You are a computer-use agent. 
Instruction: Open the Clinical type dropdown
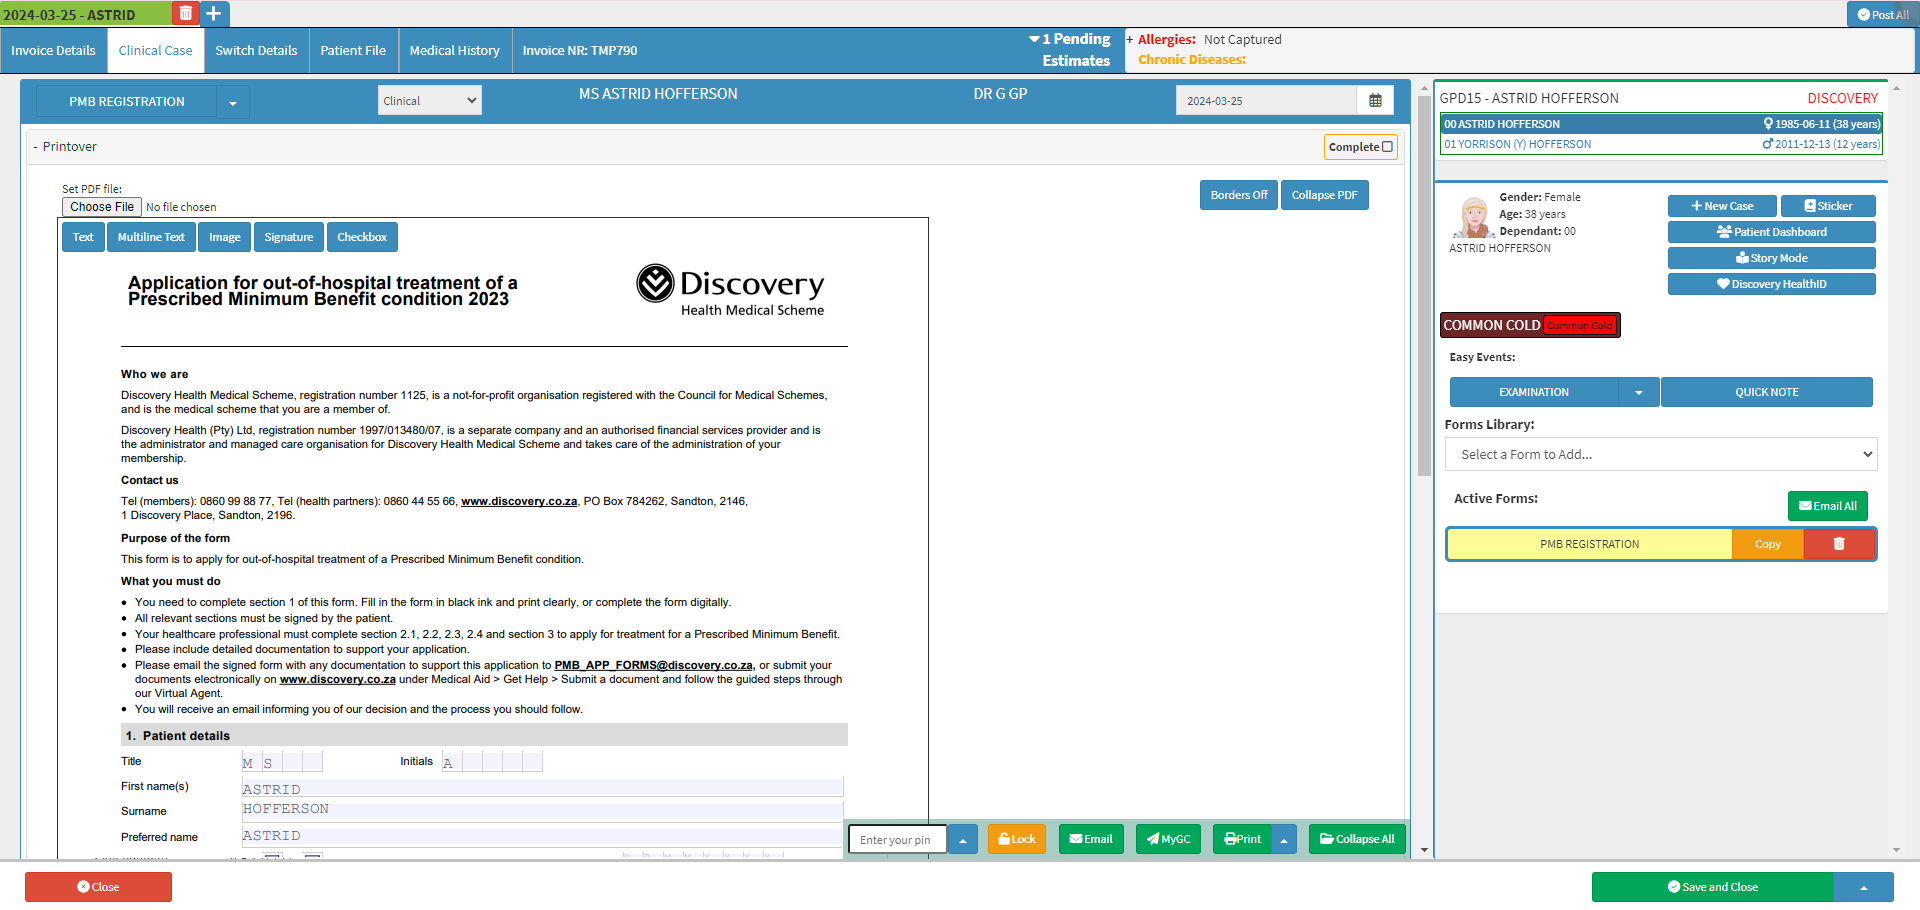pyautogui.click(x=430, y=100)
